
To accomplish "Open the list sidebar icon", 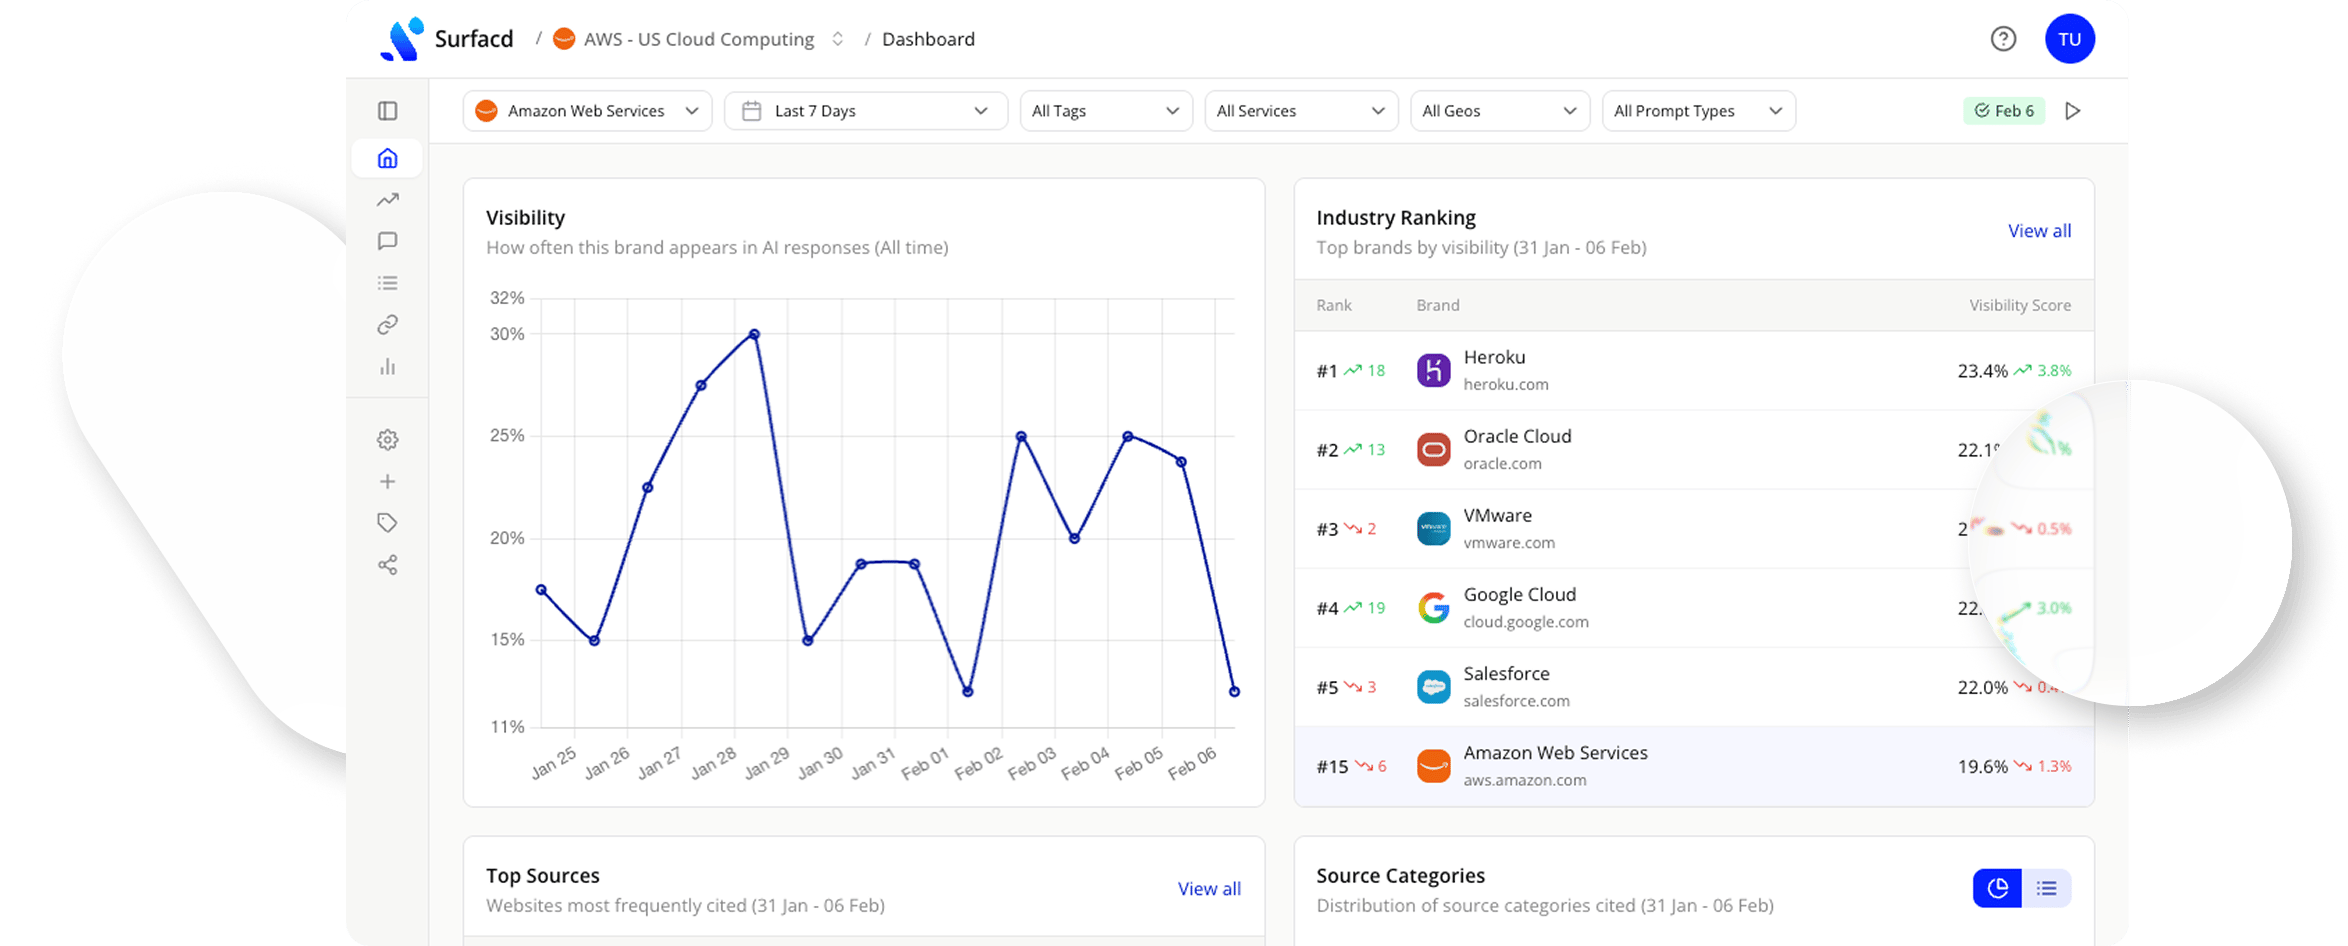I will (x=387, y=283).
